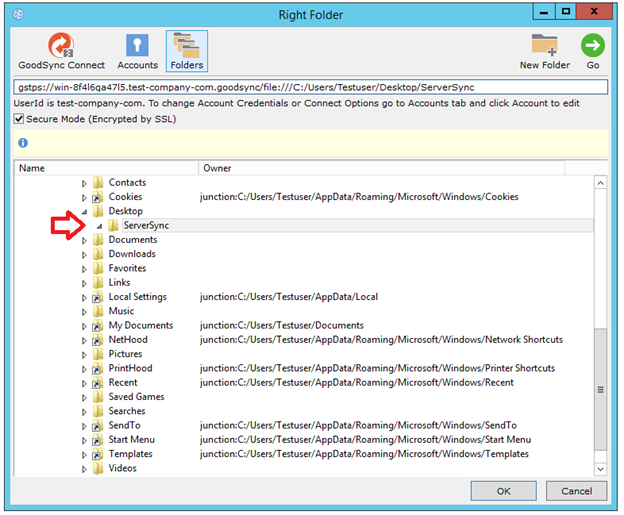This screenshot has width=624, height=515.
Task: Click the folder URL path field
Action: pyautogui.click(x=310, y=87)
